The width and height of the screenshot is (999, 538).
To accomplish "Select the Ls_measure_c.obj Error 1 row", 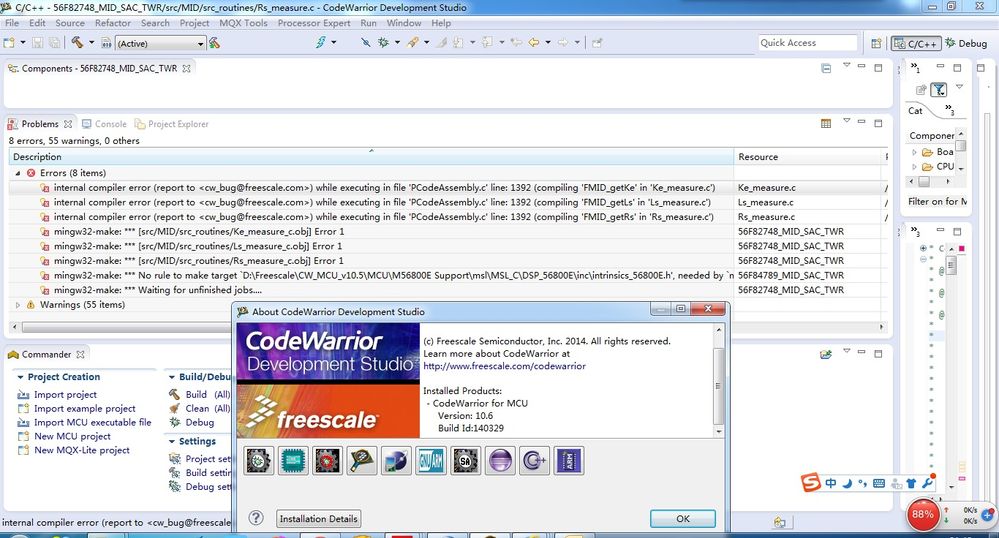I will 447,246.
